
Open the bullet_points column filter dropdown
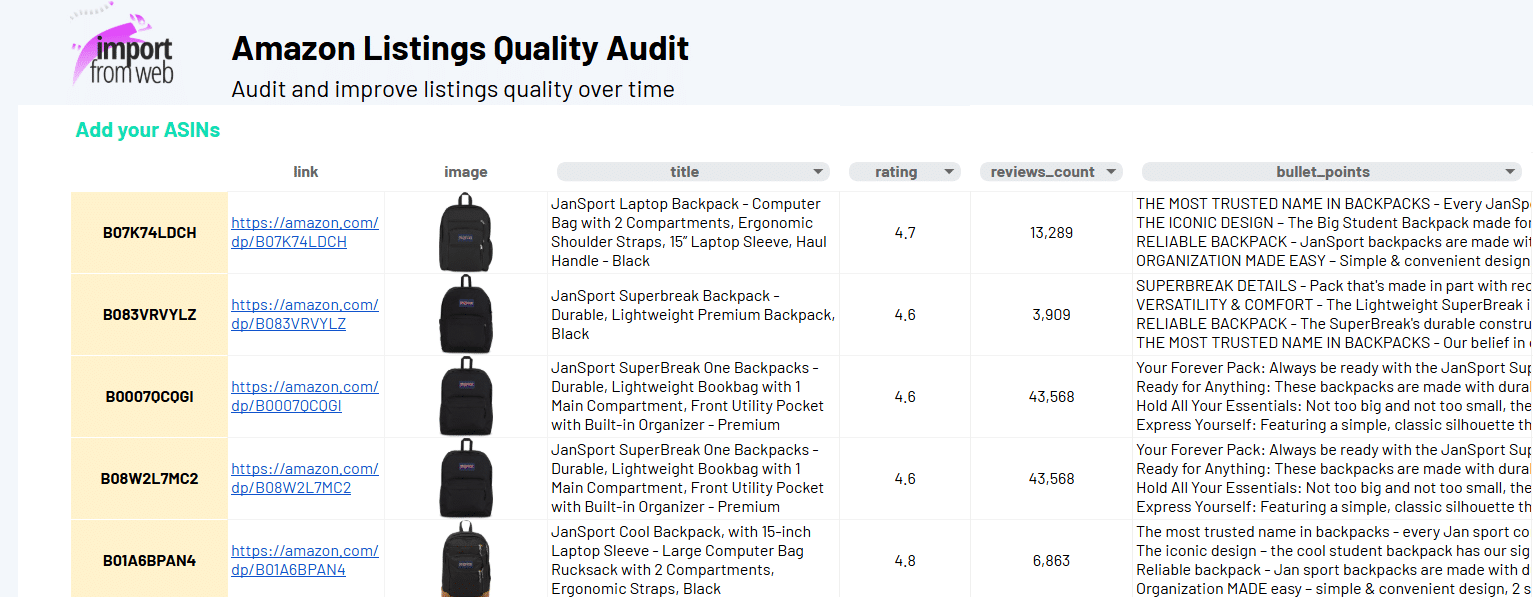click(x=1509, y=172)
